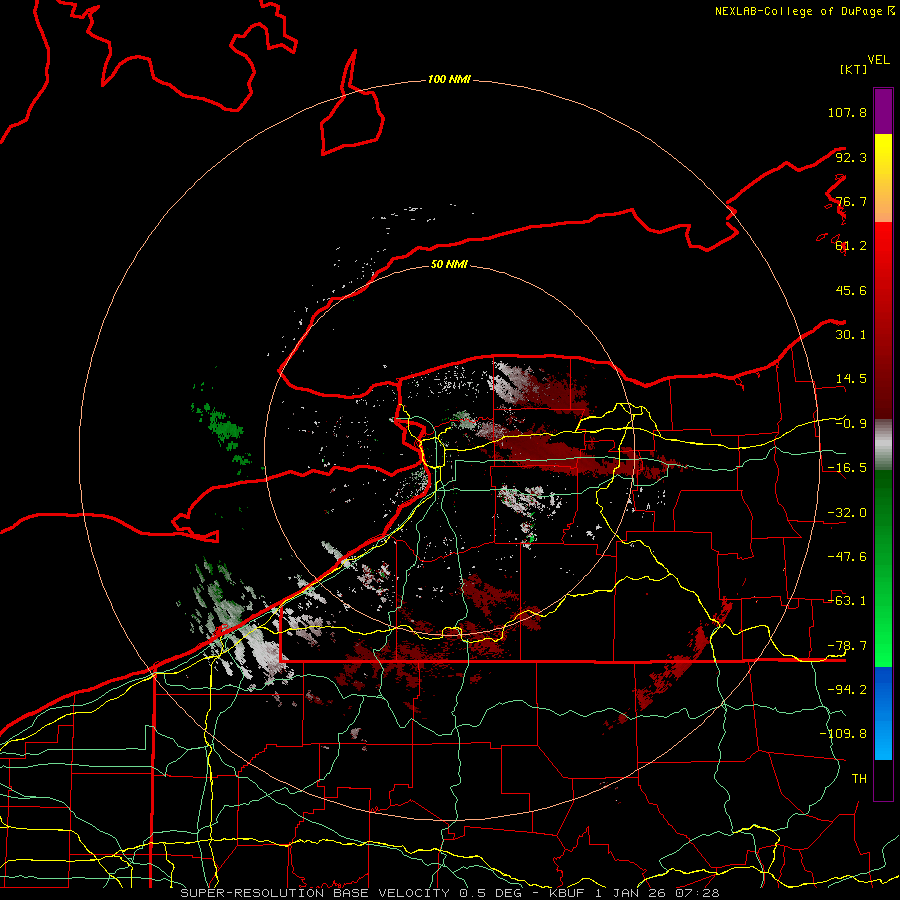
Task: Click the 76.7 legend value
Action: point(851,201)
